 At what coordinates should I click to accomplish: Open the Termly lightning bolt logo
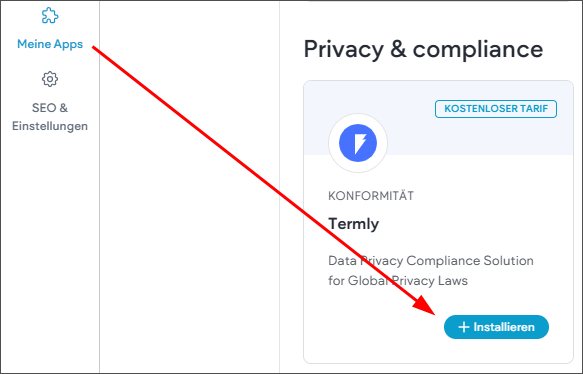point(358,143)
